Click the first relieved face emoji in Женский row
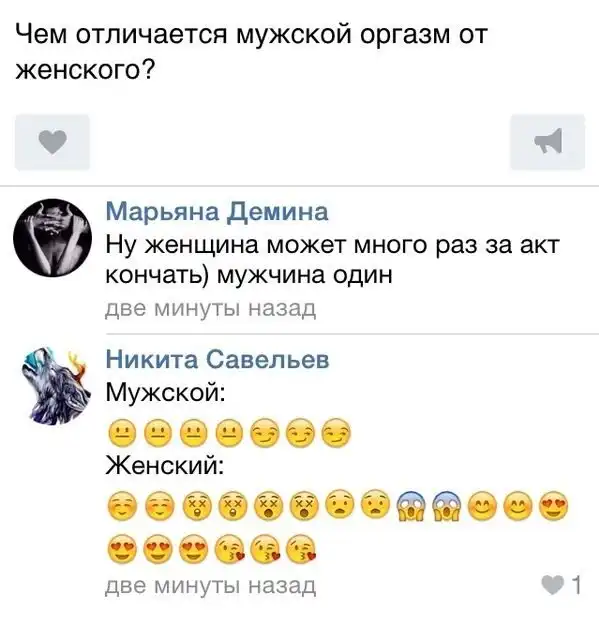The width and height of the screenshot is (599, 641). point(122,506)
